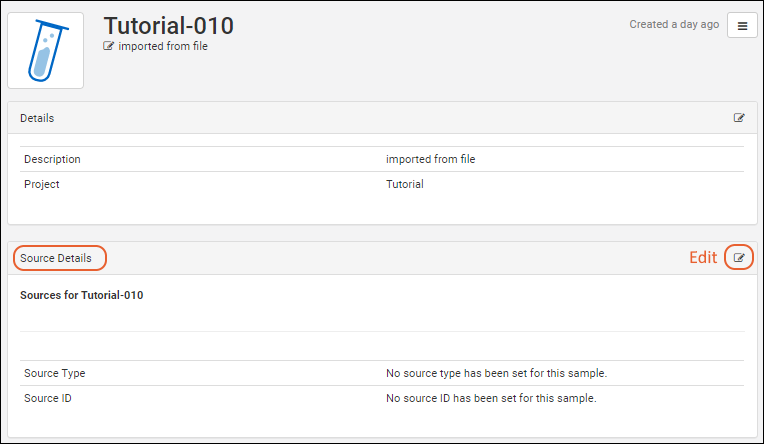
Task: Click the Details panel header
Action: pyautogui.click(x=37, y=118)
